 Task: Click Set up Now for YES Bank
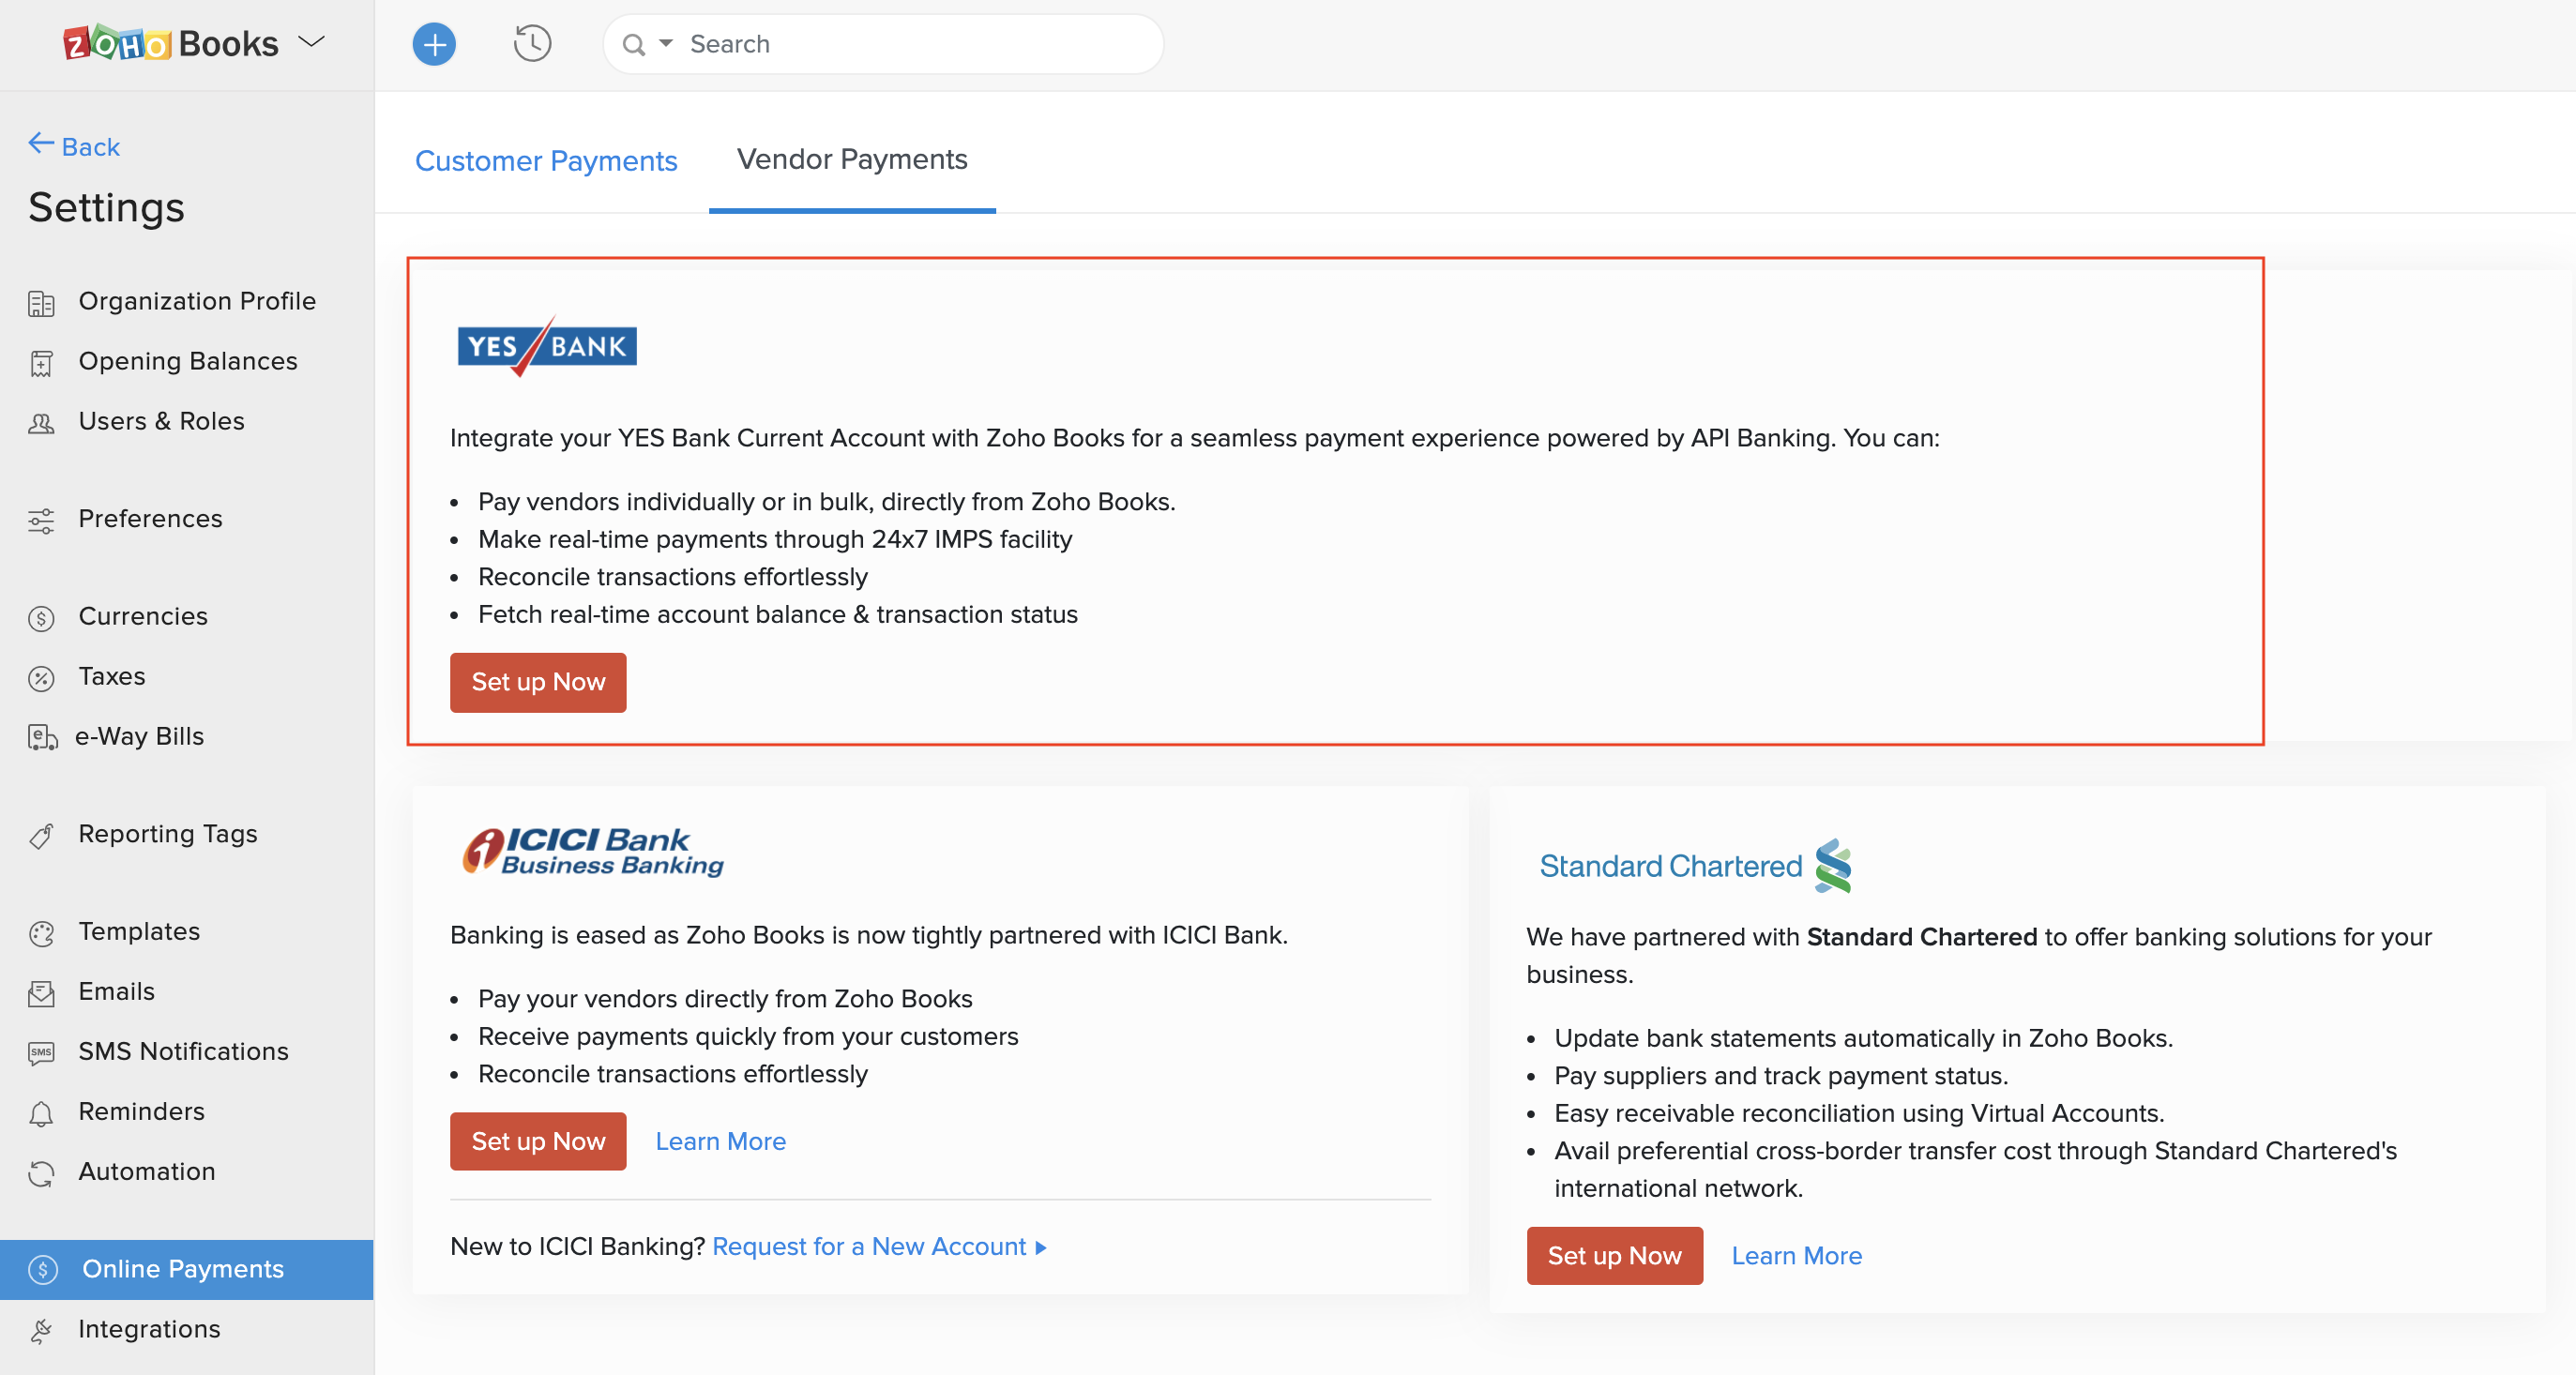538,682
